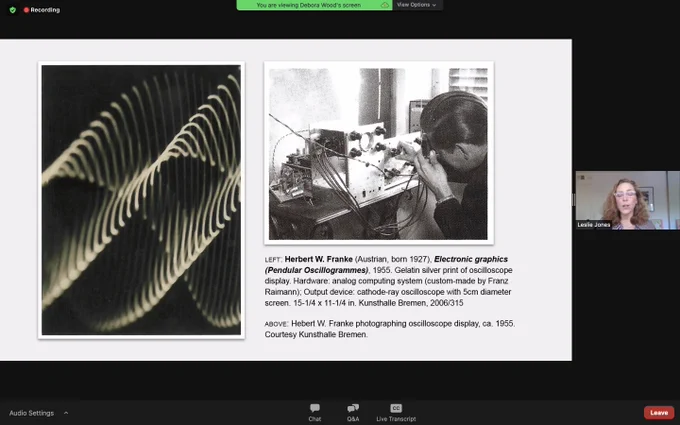The width and height of the screenshot is (680, 425).
Task: Click the '(Pendular Oscillogrammes)' text
Action: (x=317, y=270)
